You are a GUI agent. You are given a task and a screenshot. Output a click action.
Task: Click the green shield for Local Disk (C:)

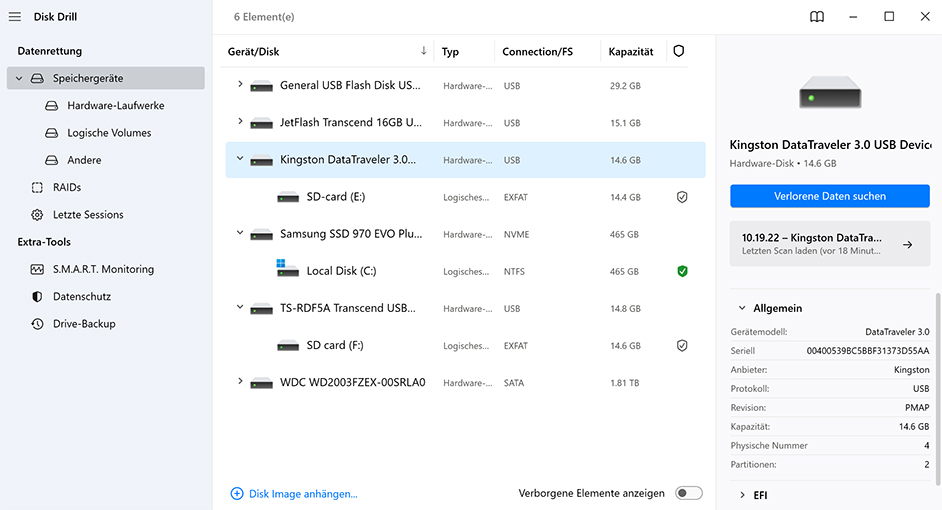(682, 272)
